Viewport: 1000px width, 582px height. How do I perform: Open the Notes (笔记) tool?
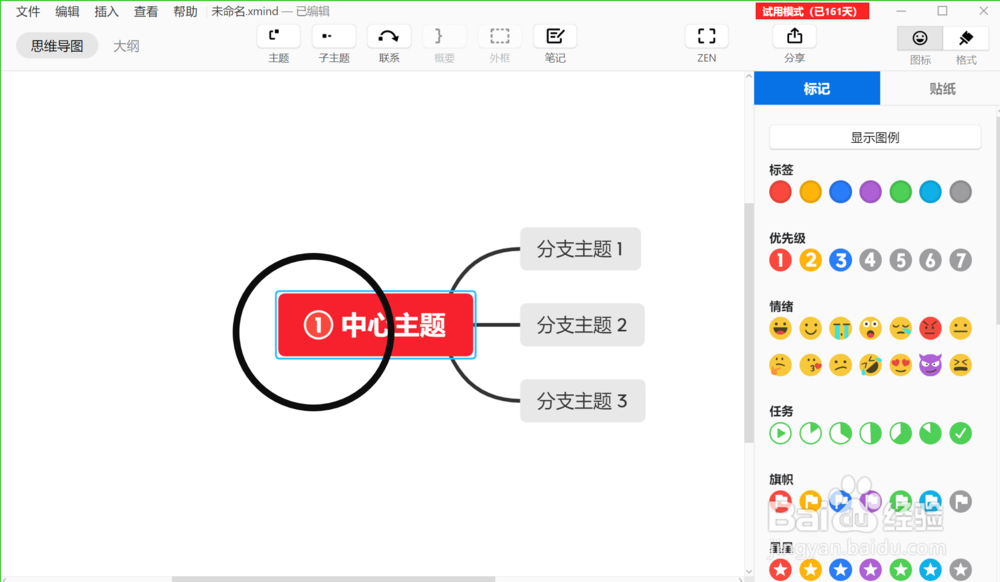pyautogui.click(x=555, y=36)
